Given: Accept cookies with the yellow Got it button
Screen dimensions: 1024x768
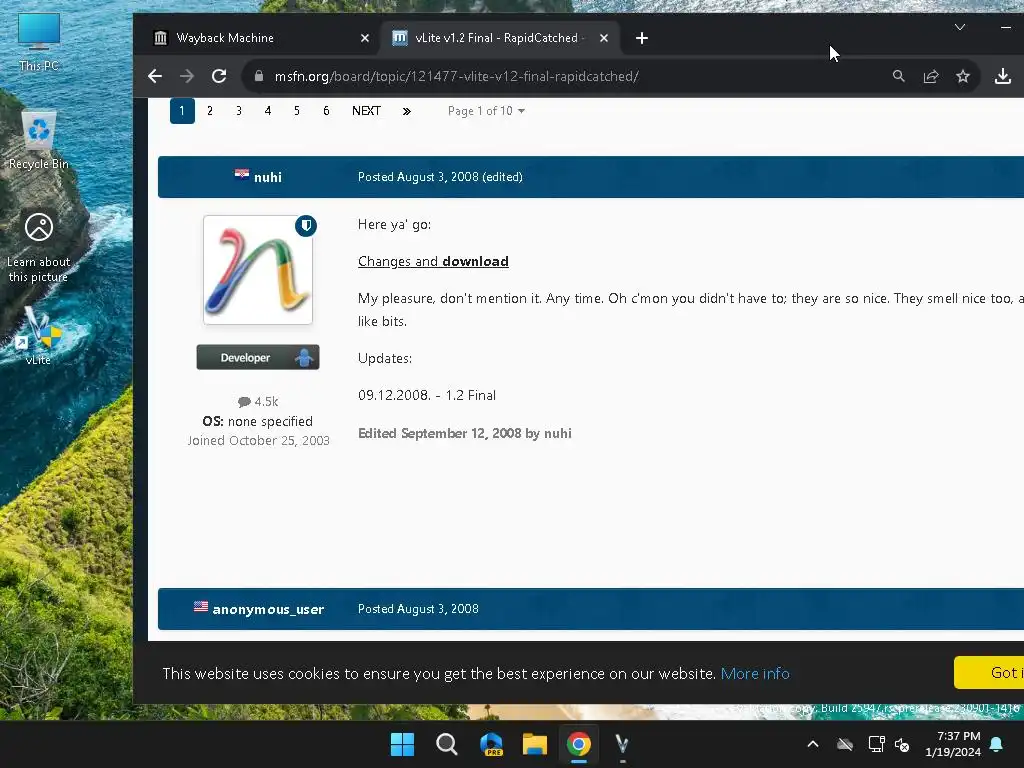Looking at the screenshot, I should 989,673.
